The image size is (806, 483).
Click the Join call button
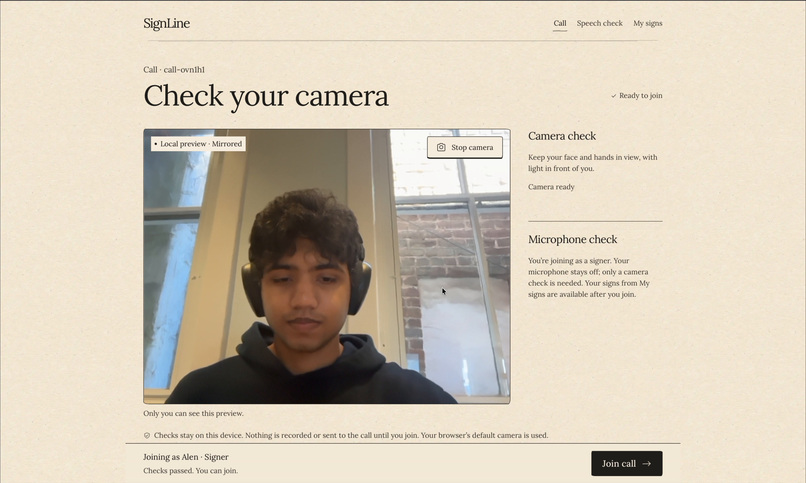tap(627, 463)
